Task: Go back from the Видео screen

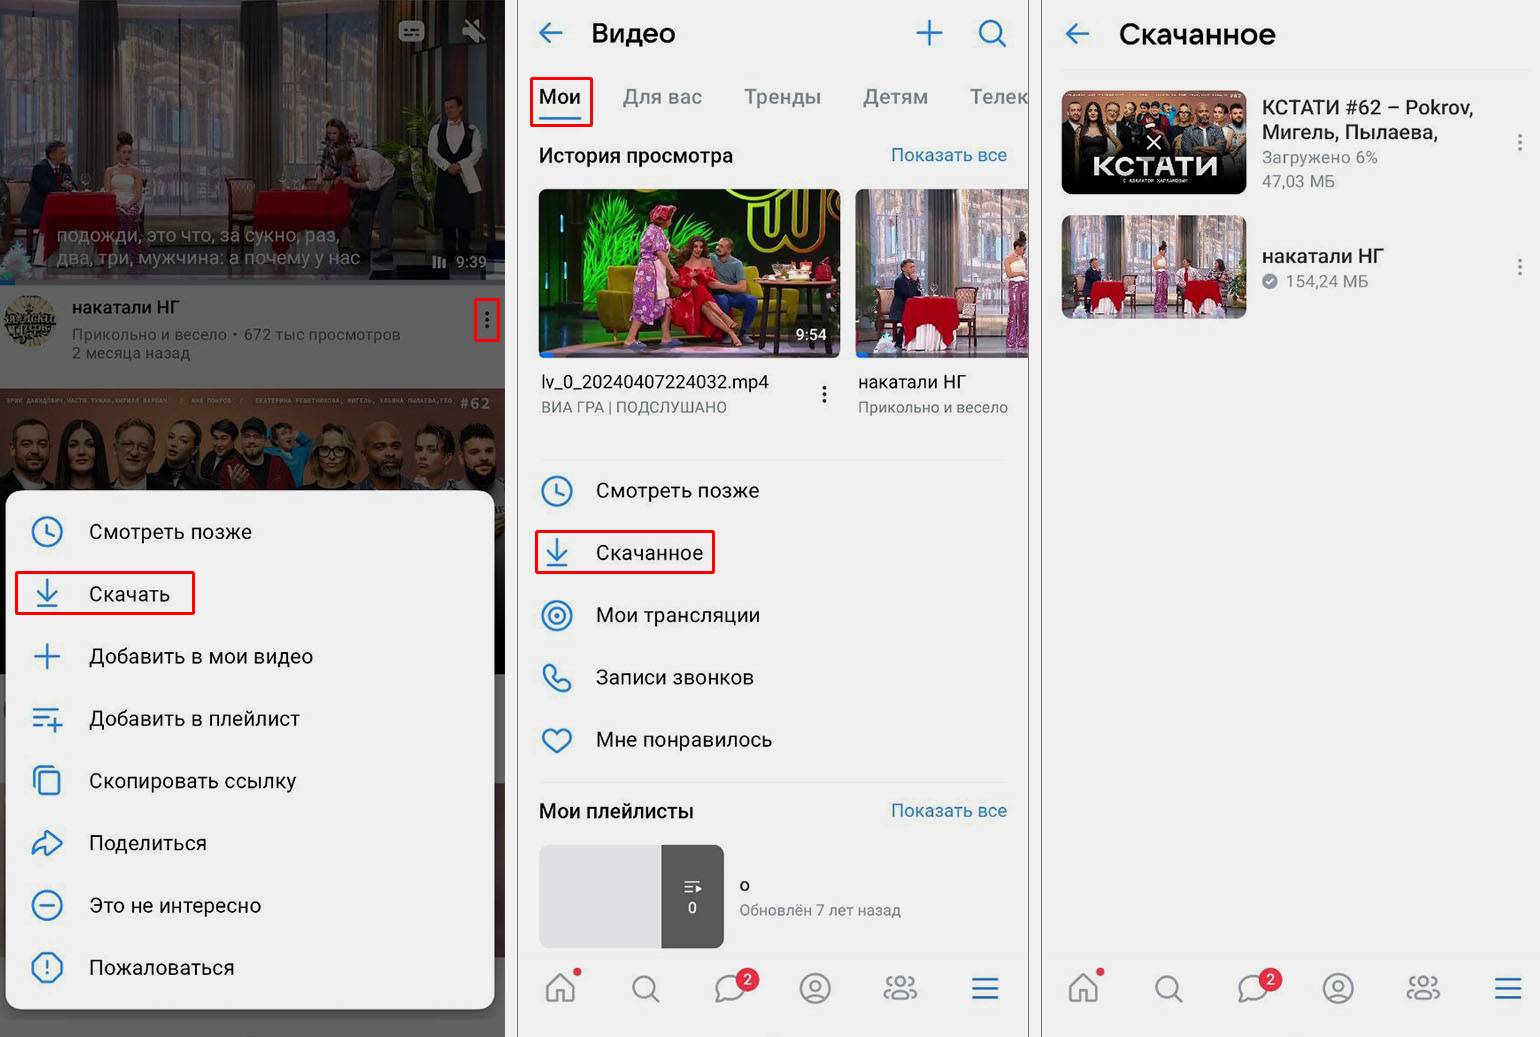Action: click(x=551, y=34)
